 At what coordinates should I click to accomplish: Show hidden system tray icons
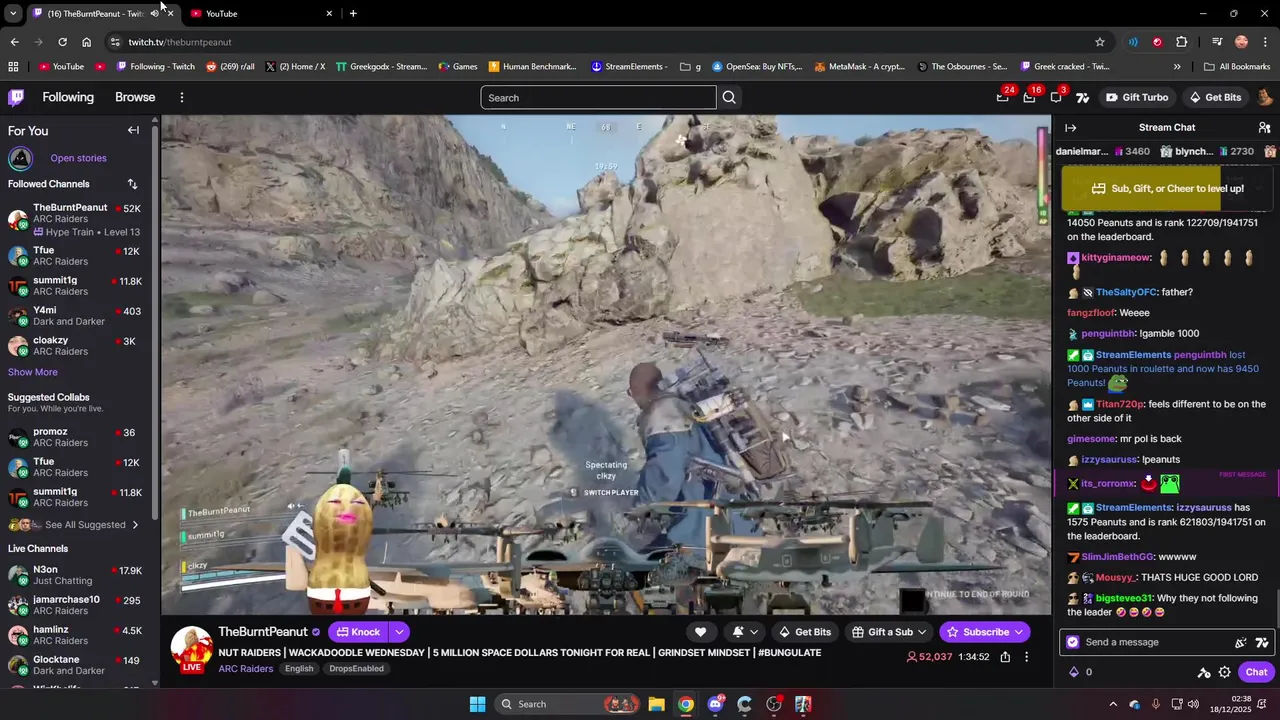pyautogui.click(x=1114, y=704)
